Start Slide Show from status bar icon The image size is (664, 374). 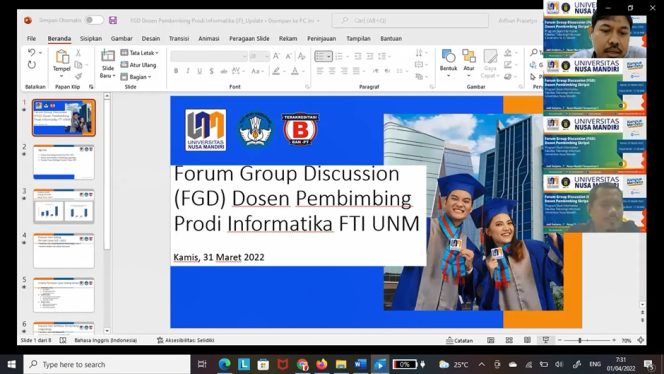click(546, 340)
